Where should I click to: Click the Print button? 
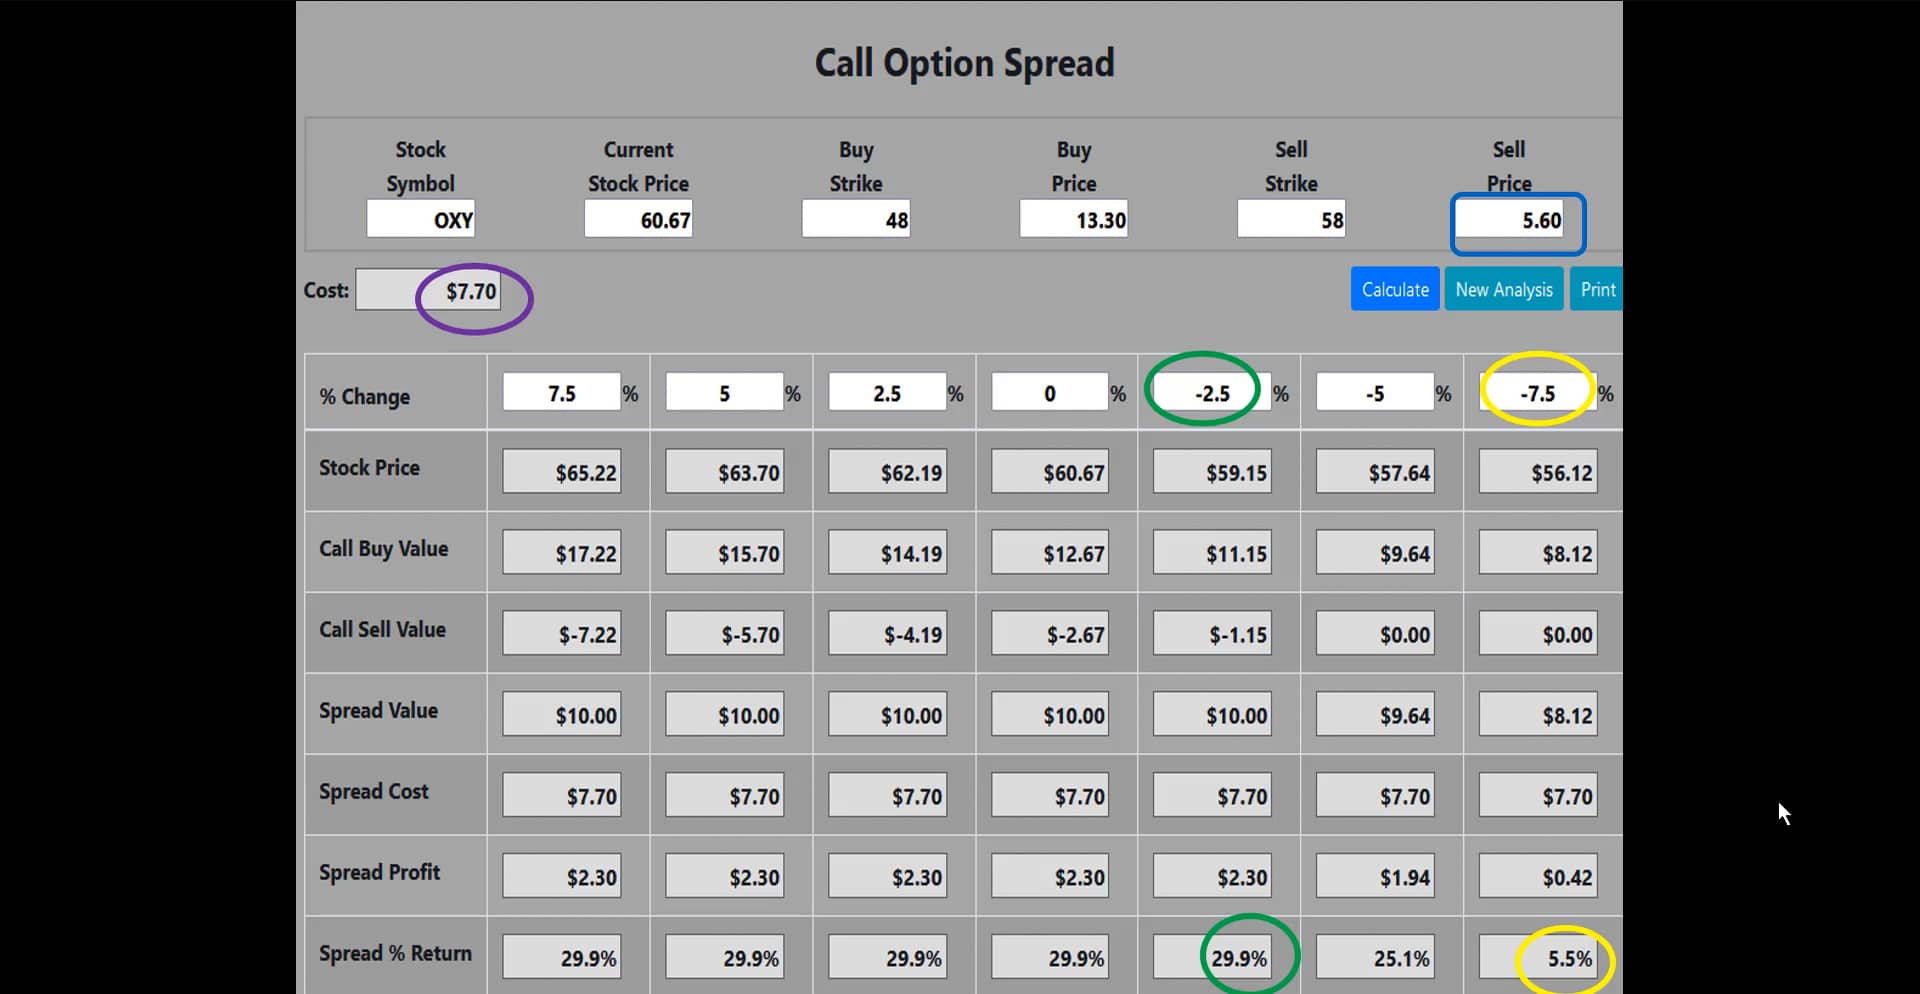[1596, 290]
